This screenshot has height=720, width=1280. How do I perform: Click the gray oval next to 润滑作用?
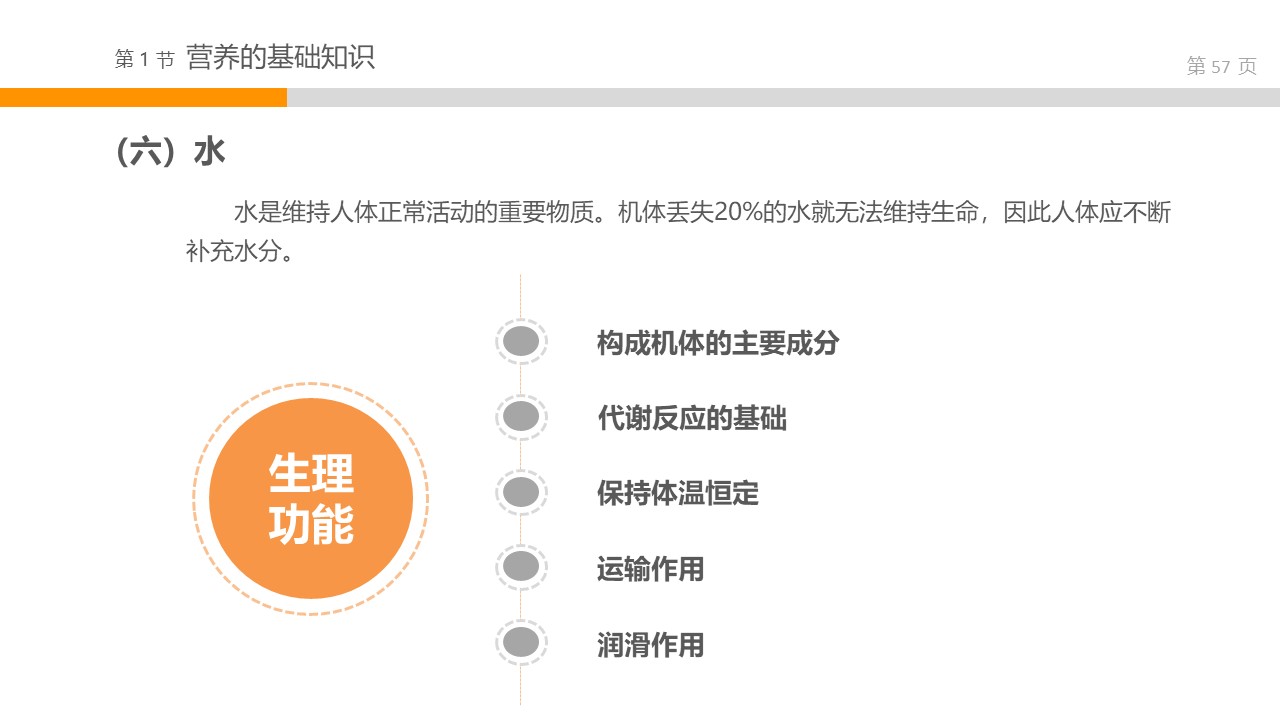(521, 642)
